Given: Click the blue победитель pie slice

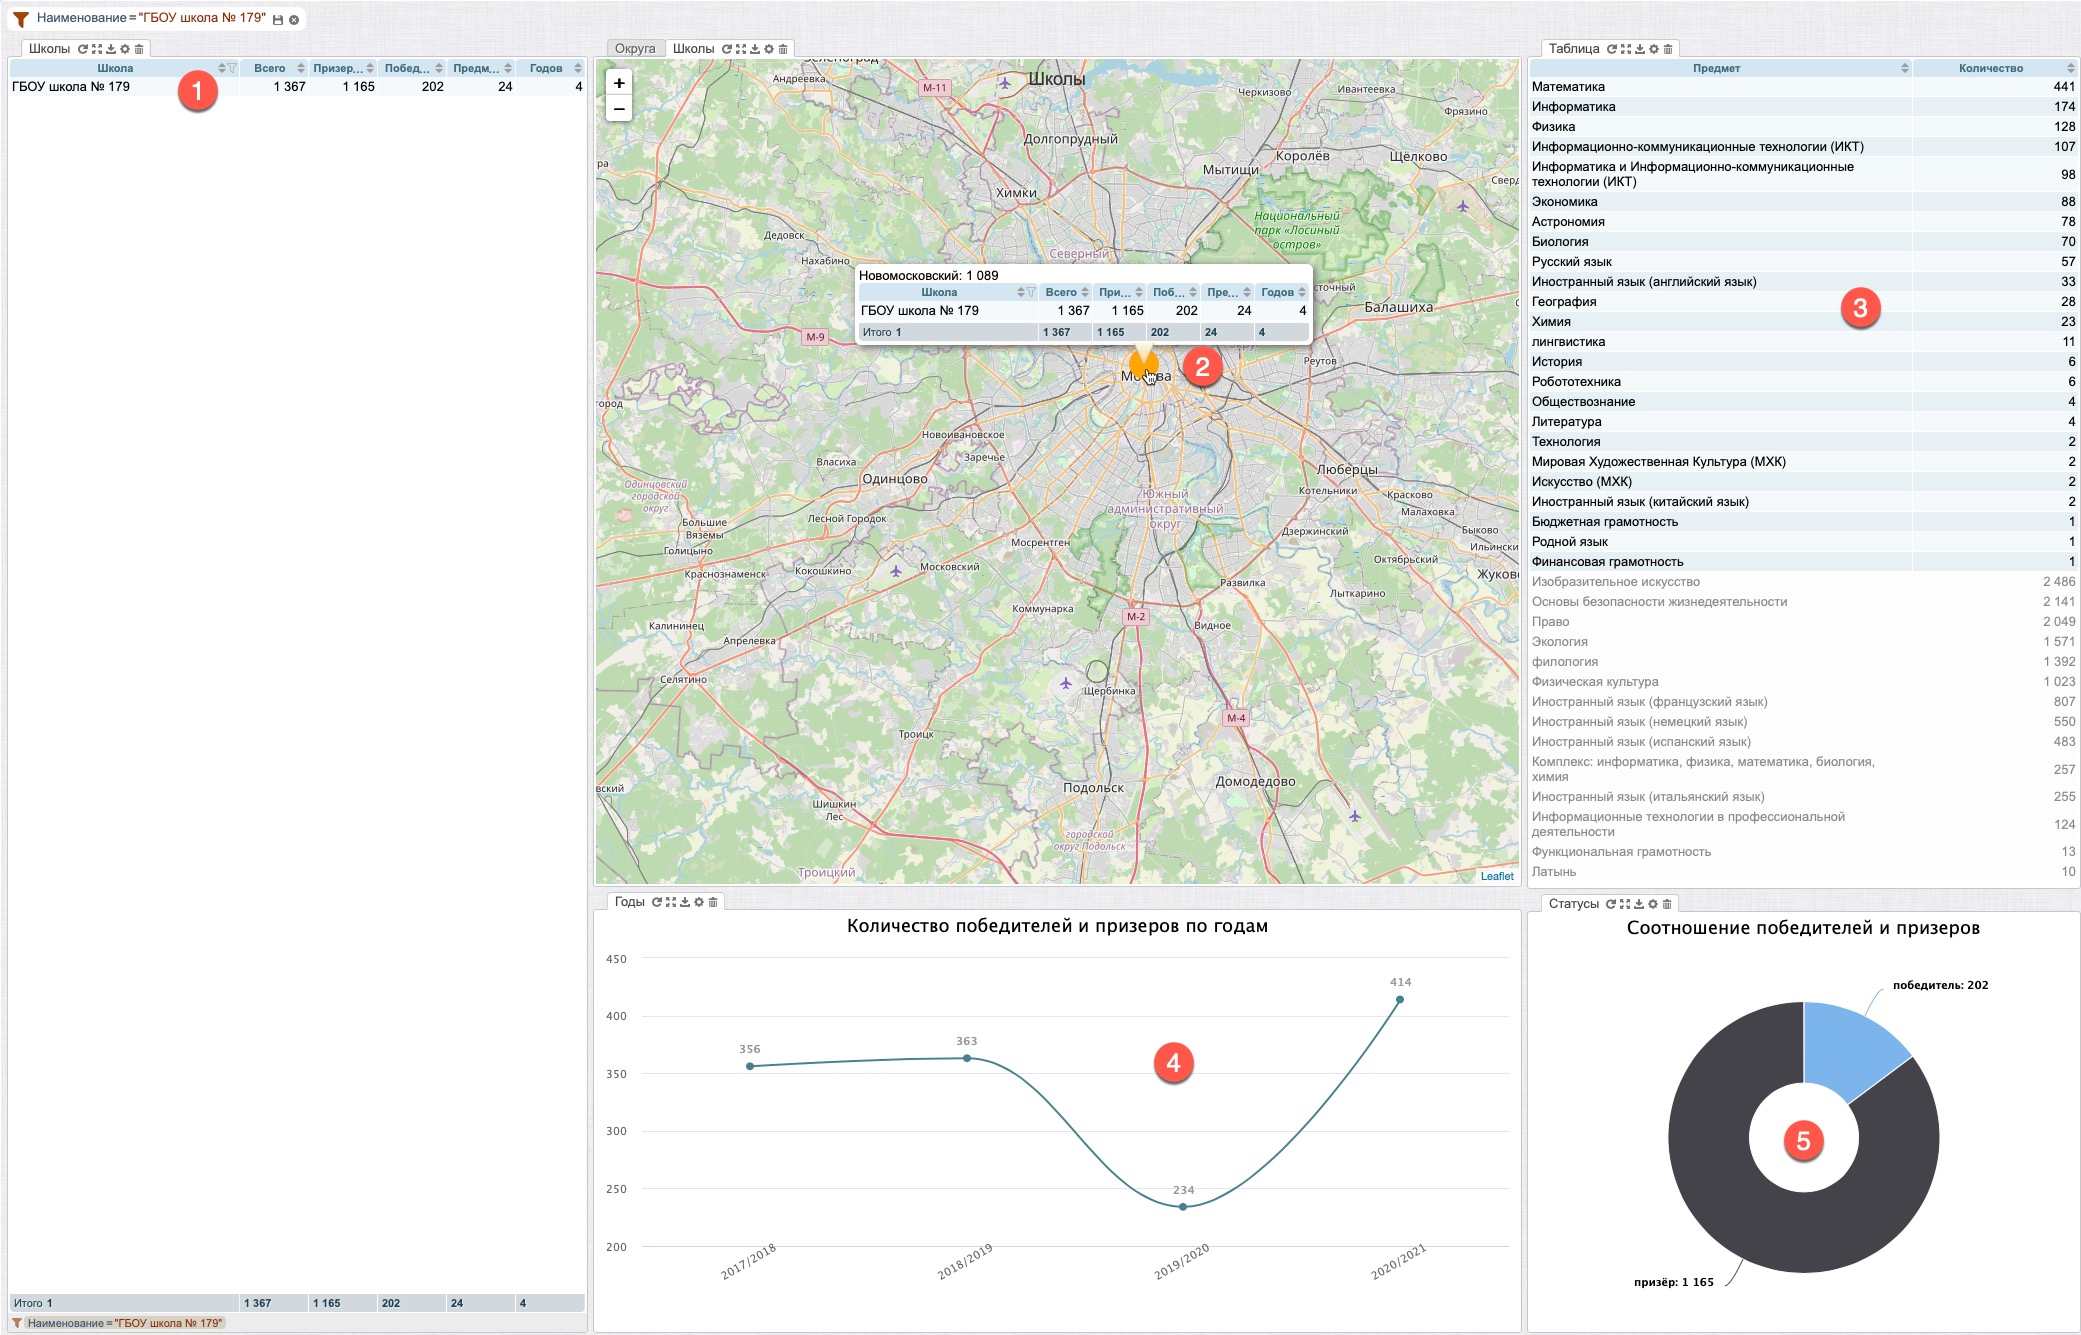Looking at the screenshot, I should point(1848,1045).
